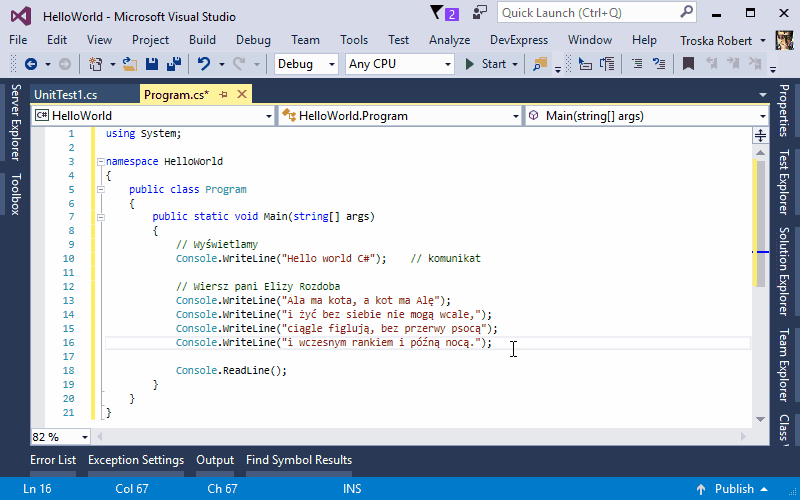Save the current file with single floppy icon

[152, 64]
